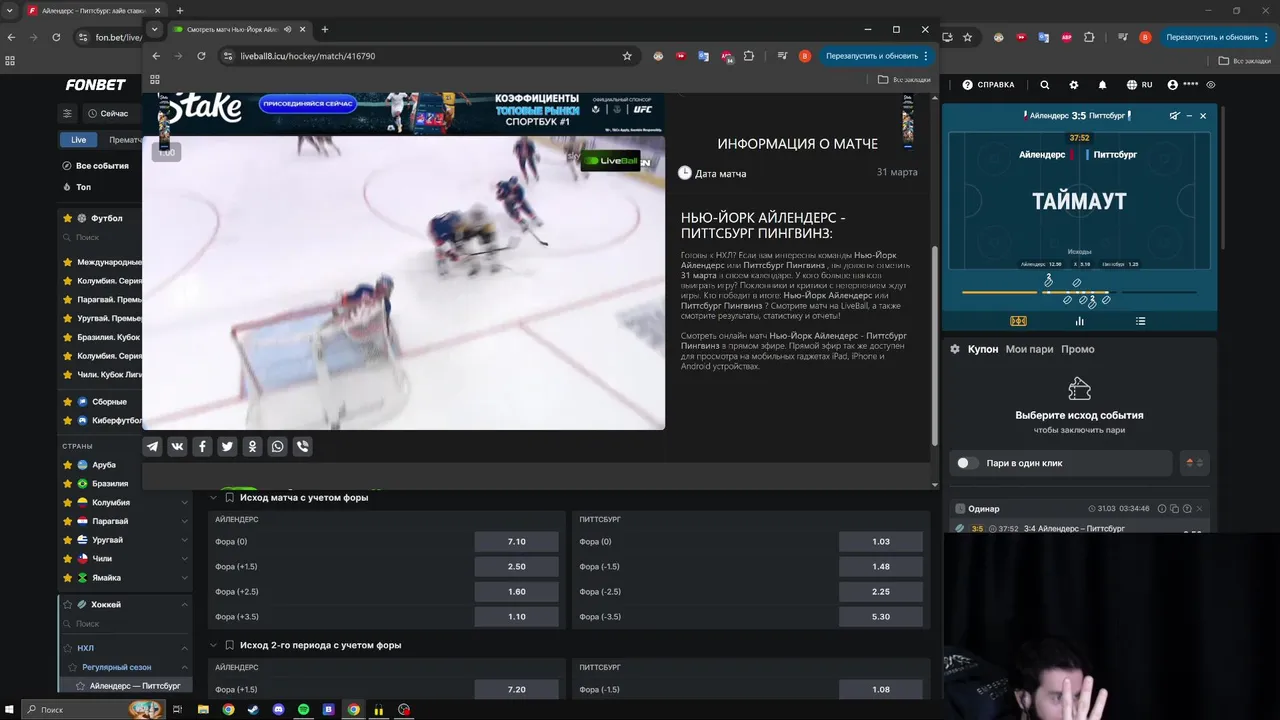Image resolution: width=1280 pixels, height=720 pixels.
Task: Share the liveball match via Telegram
Action: [x=152, y=447]
